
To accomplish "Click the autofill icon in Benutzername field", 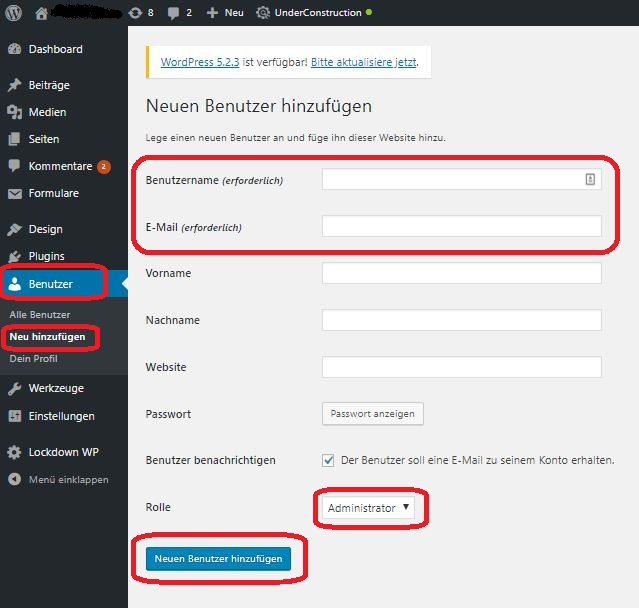I will click(x=590, y=179).
